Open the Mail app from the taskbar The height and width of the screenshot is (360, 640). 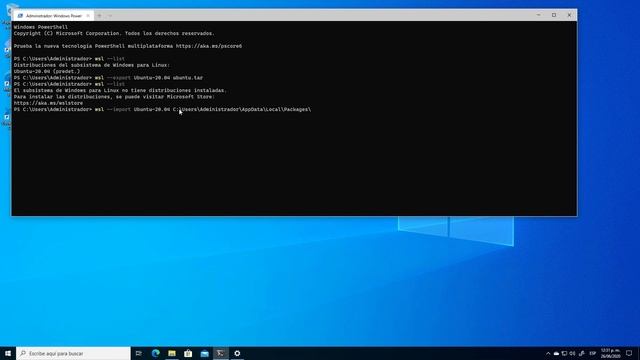(204, 353)
